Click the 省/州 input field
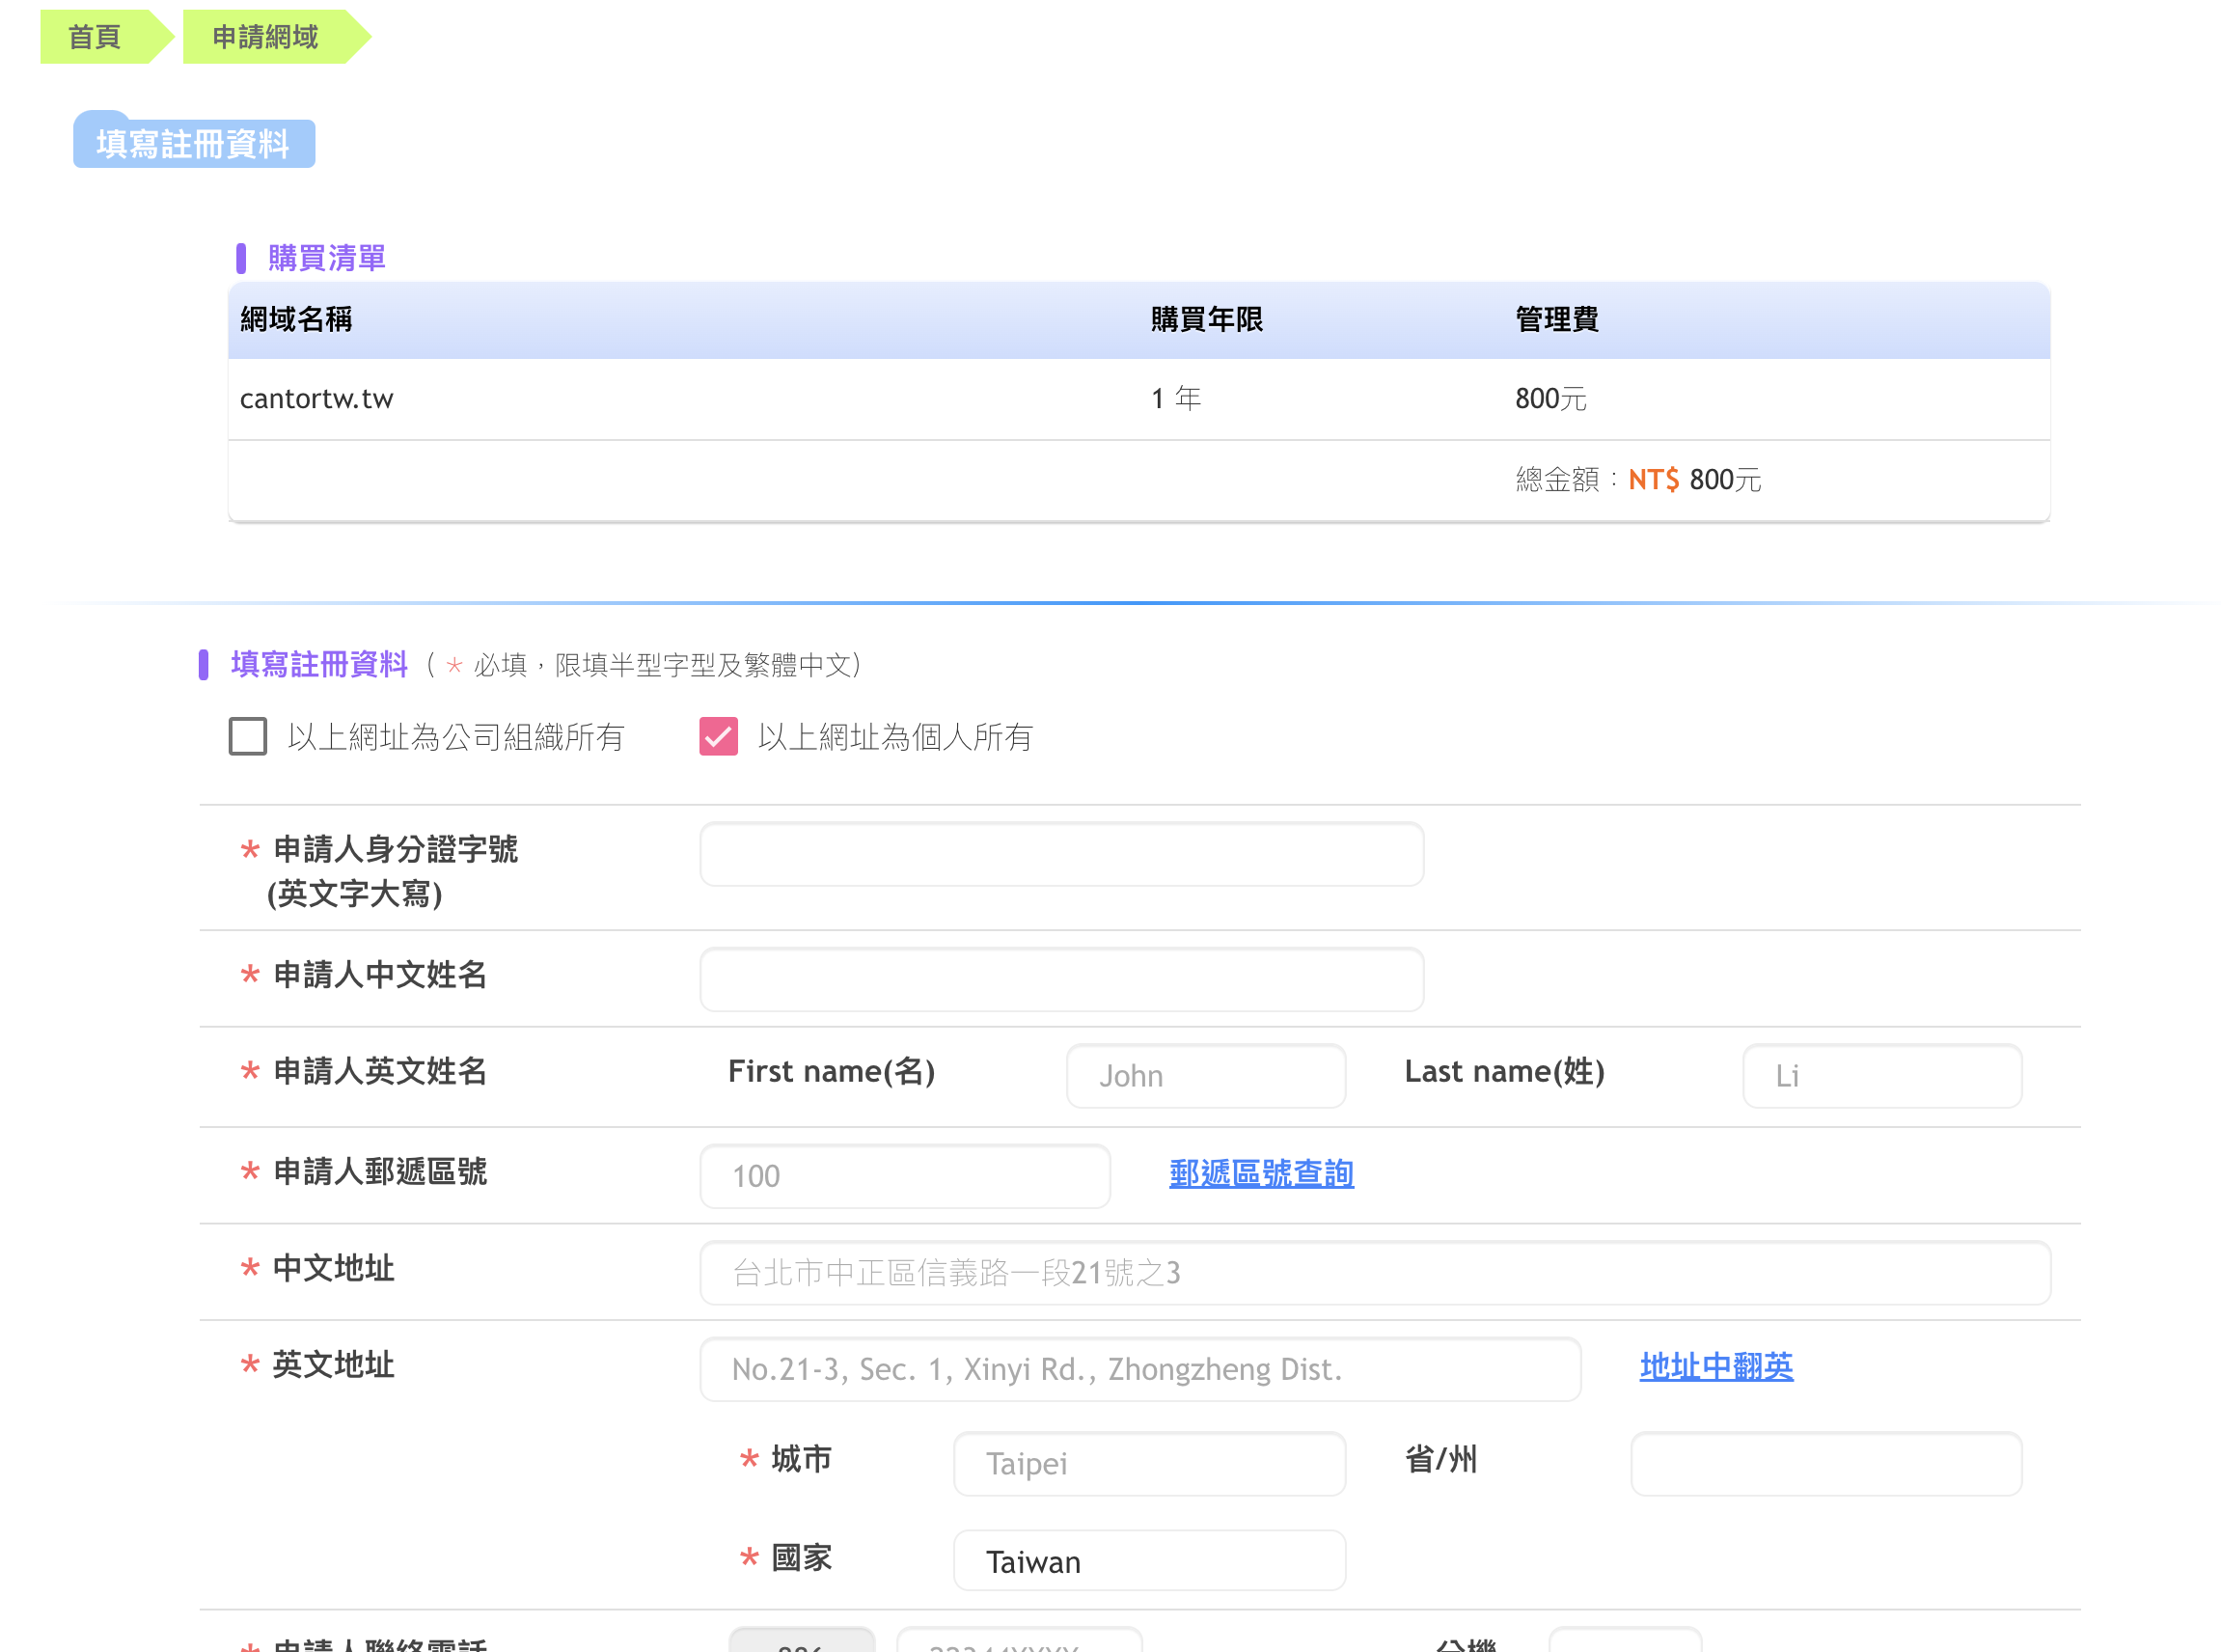The width and height of the screenshot is (2221, 1652). point(1826,1465)
